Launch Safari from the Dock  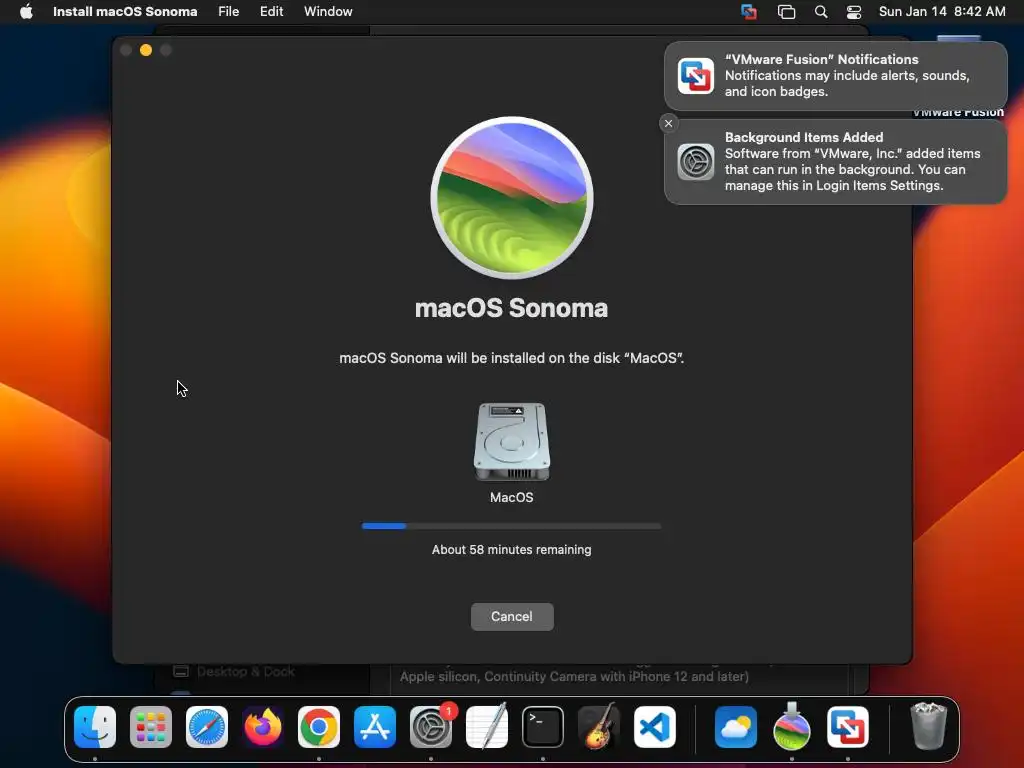(x=207, y=727)
